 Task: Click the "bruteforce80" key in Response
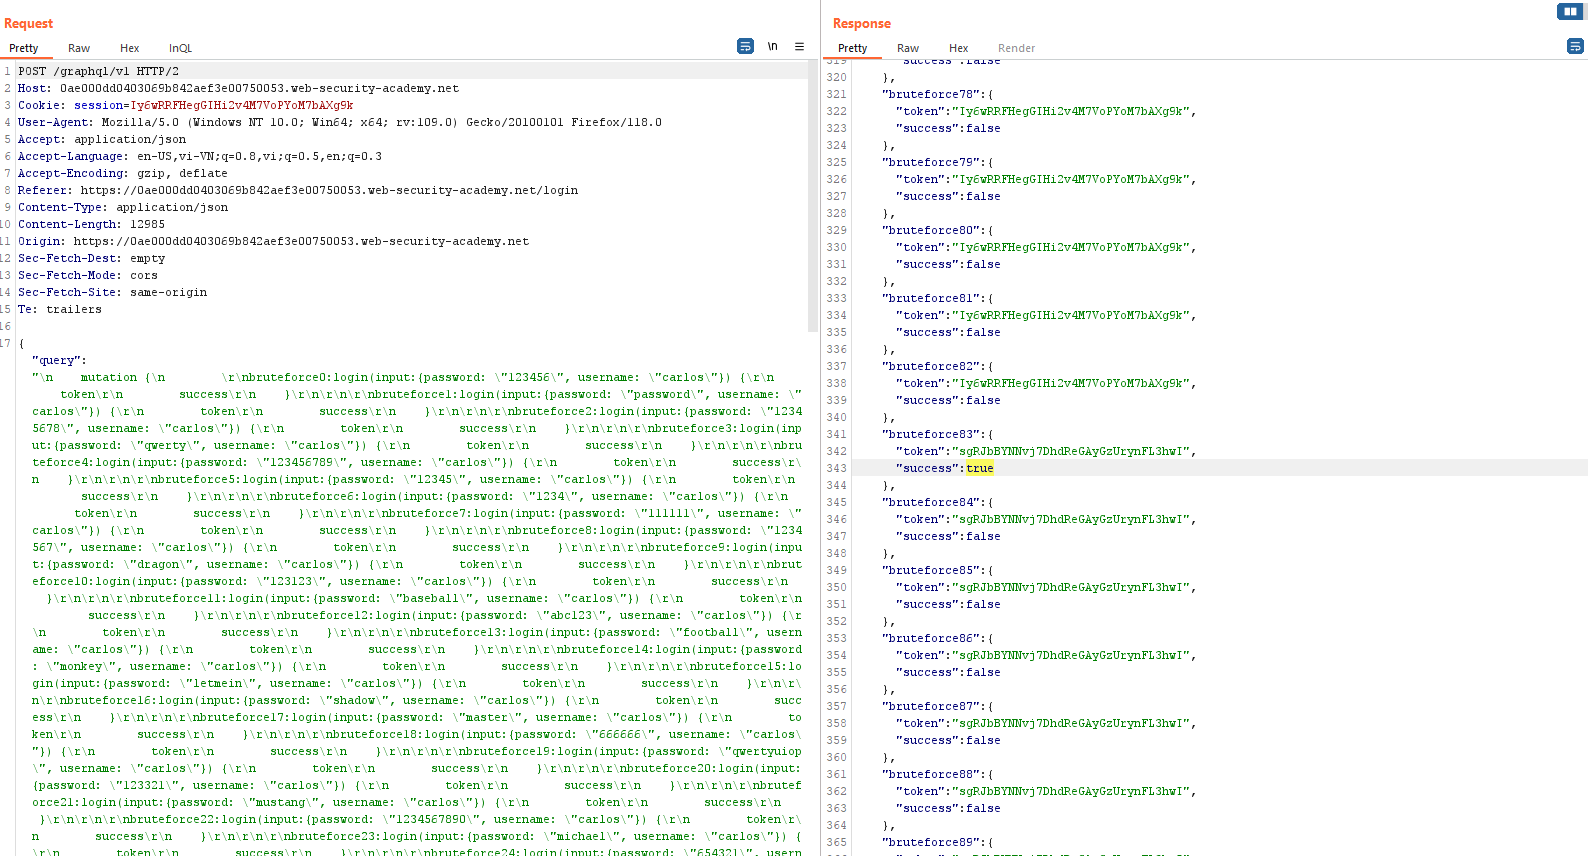click(x=930, y=230)
